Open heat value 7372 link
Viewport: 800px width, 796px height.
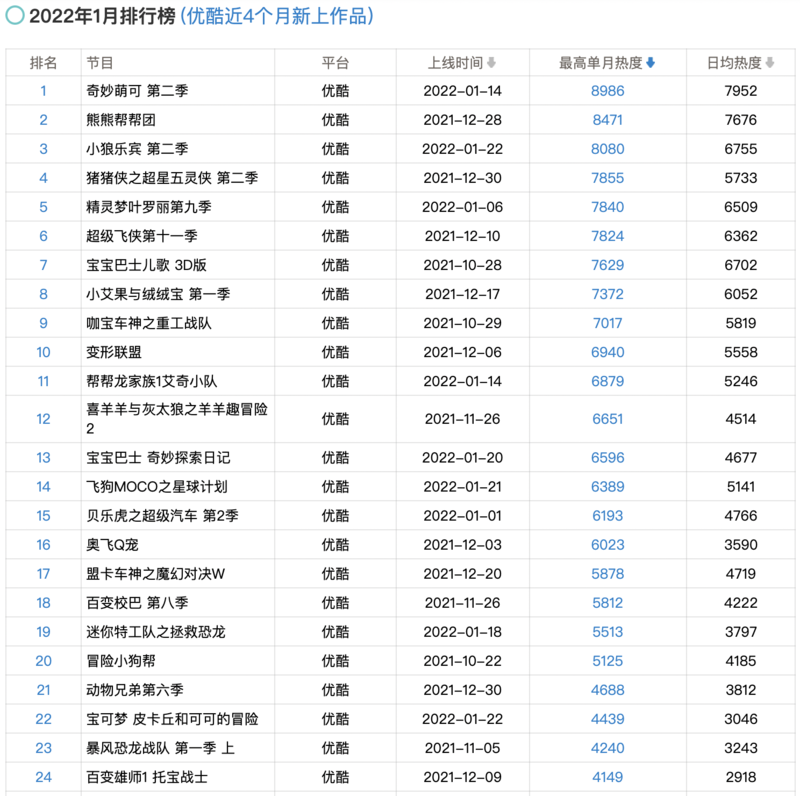(x=608, y=294)
